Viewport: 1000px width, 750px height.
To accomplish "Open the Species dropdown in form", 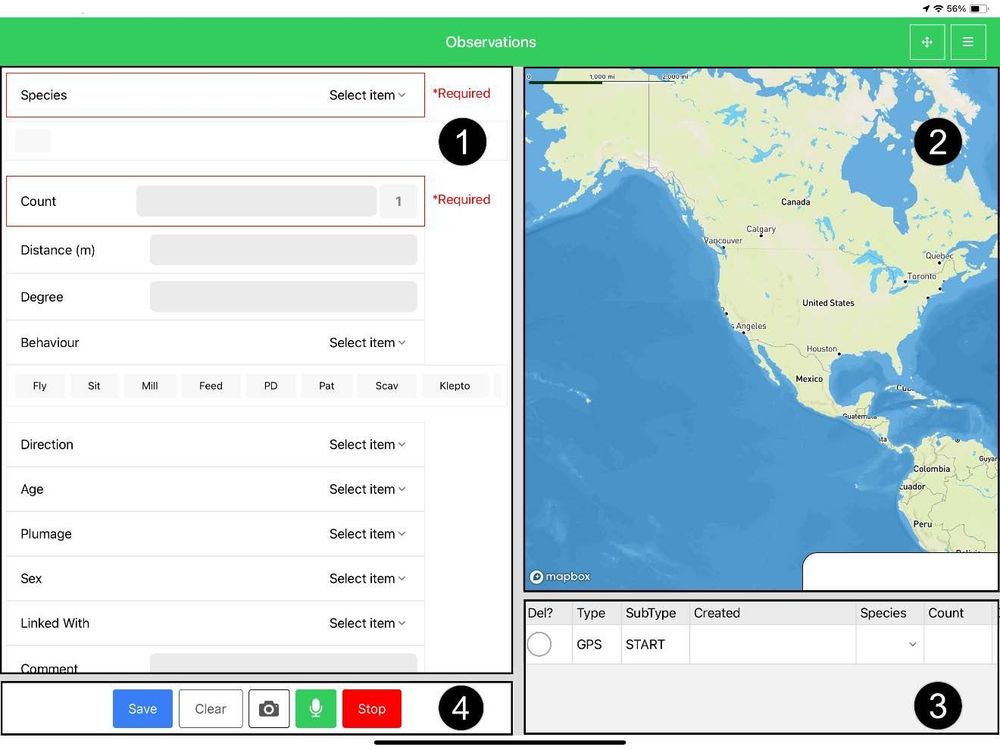I will tap(367, 95).
